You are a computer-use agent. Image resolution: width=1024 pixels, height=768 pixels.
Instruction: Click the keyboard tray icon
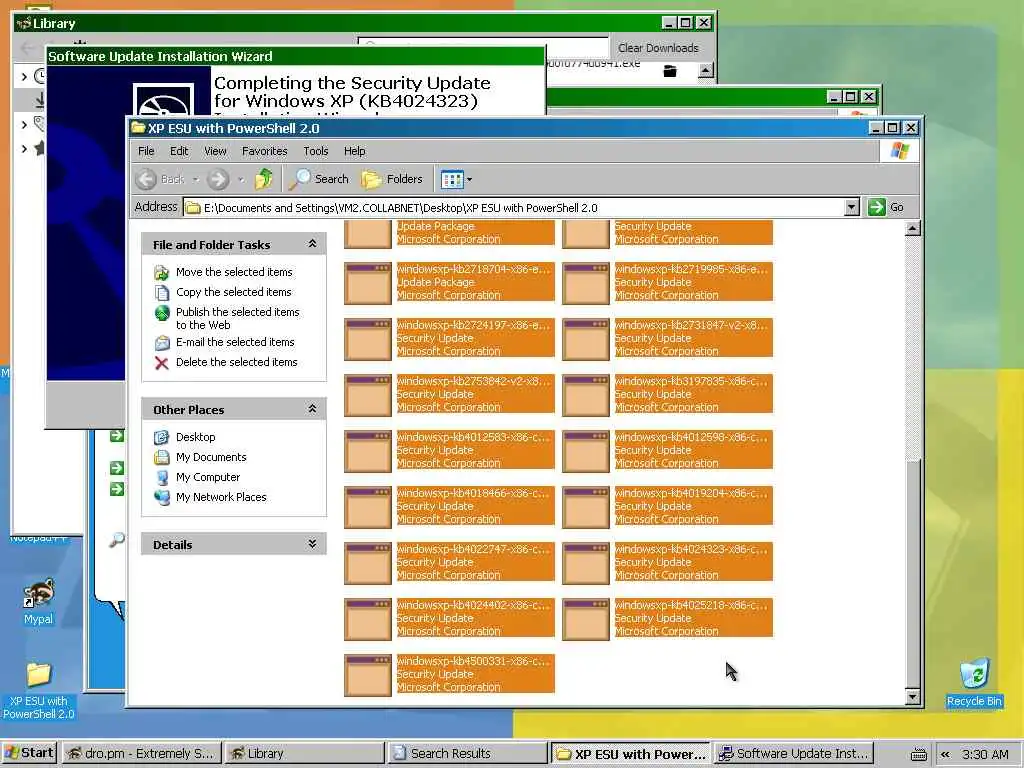coord(918,754)
